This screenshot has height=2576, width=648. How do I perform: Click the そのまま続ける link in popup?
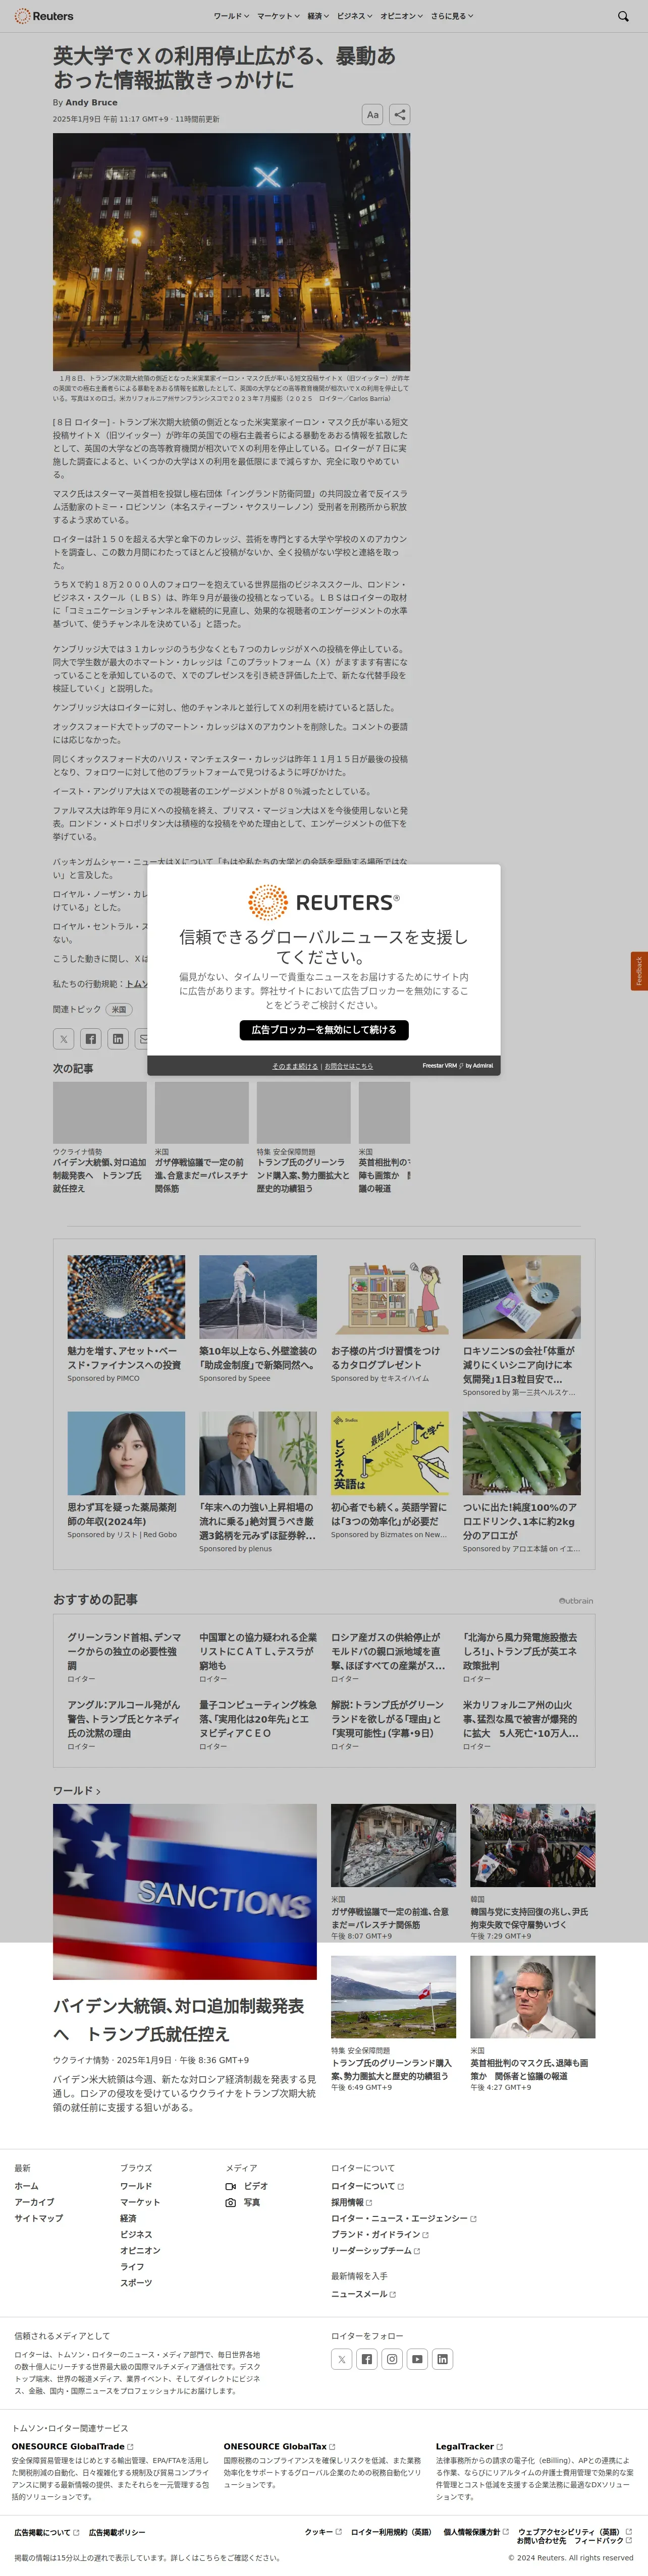(295, 1066)
